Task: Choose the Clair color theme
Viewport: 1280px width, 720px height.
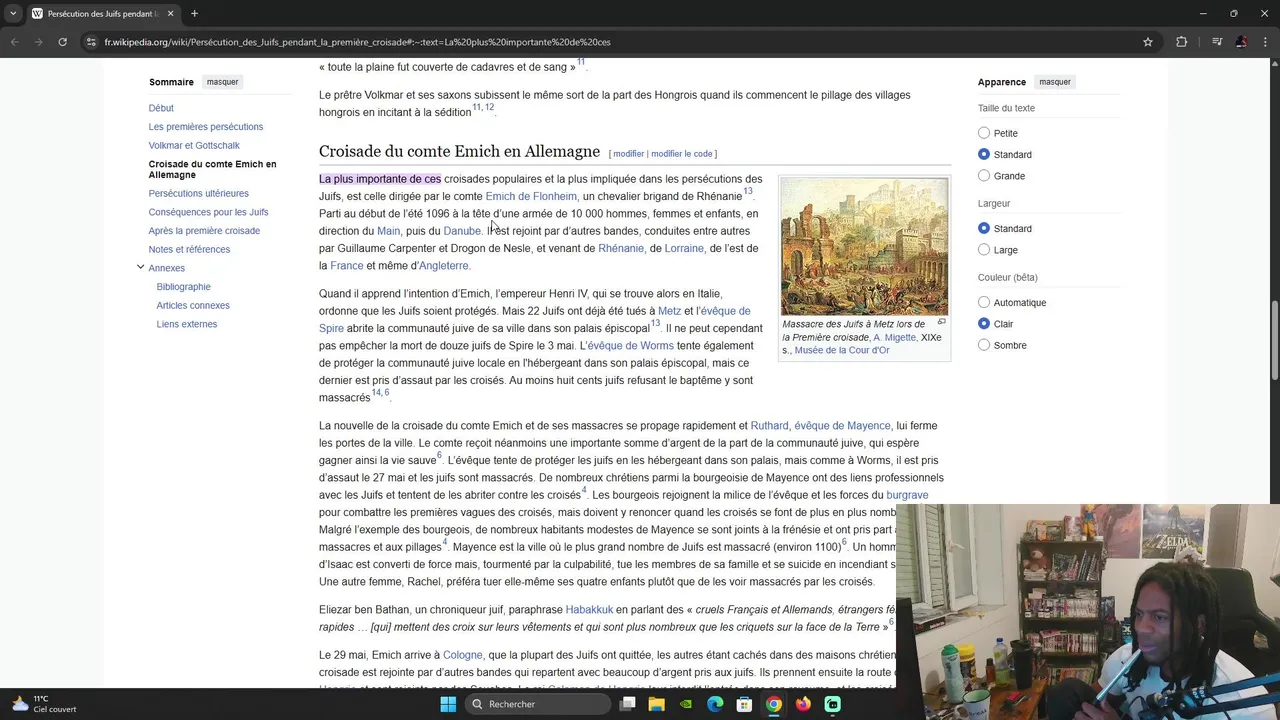Action: coord(984,324)
